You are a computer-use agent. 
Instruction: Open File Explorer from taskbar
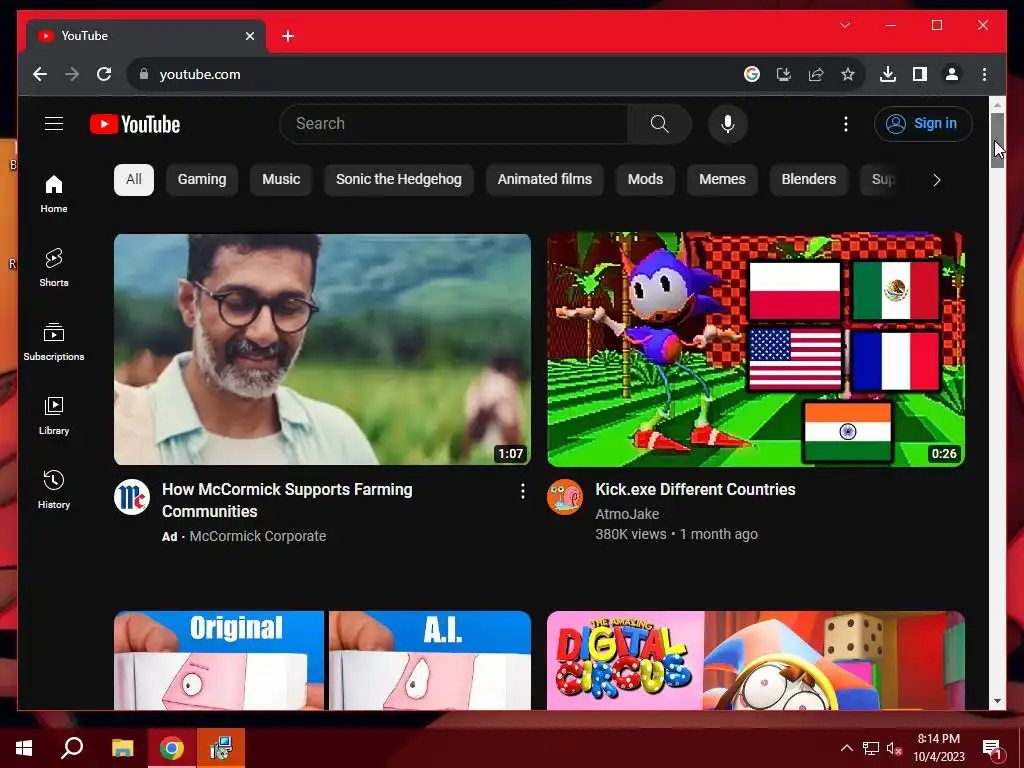(x=122, y=748)
